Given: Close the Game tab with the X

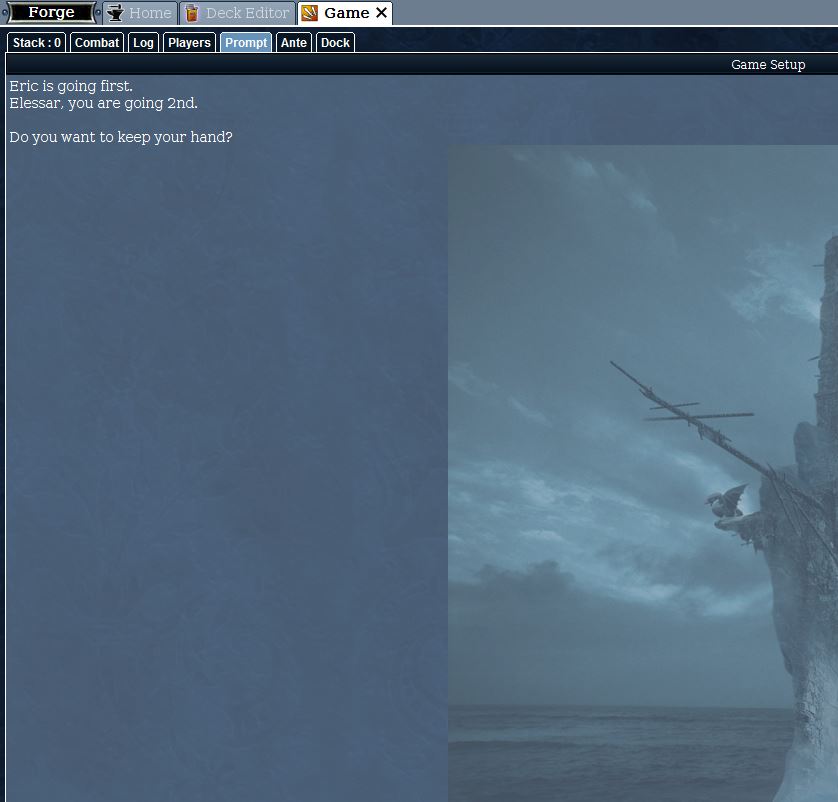Looking at the screenshot, I should point(381,12).
